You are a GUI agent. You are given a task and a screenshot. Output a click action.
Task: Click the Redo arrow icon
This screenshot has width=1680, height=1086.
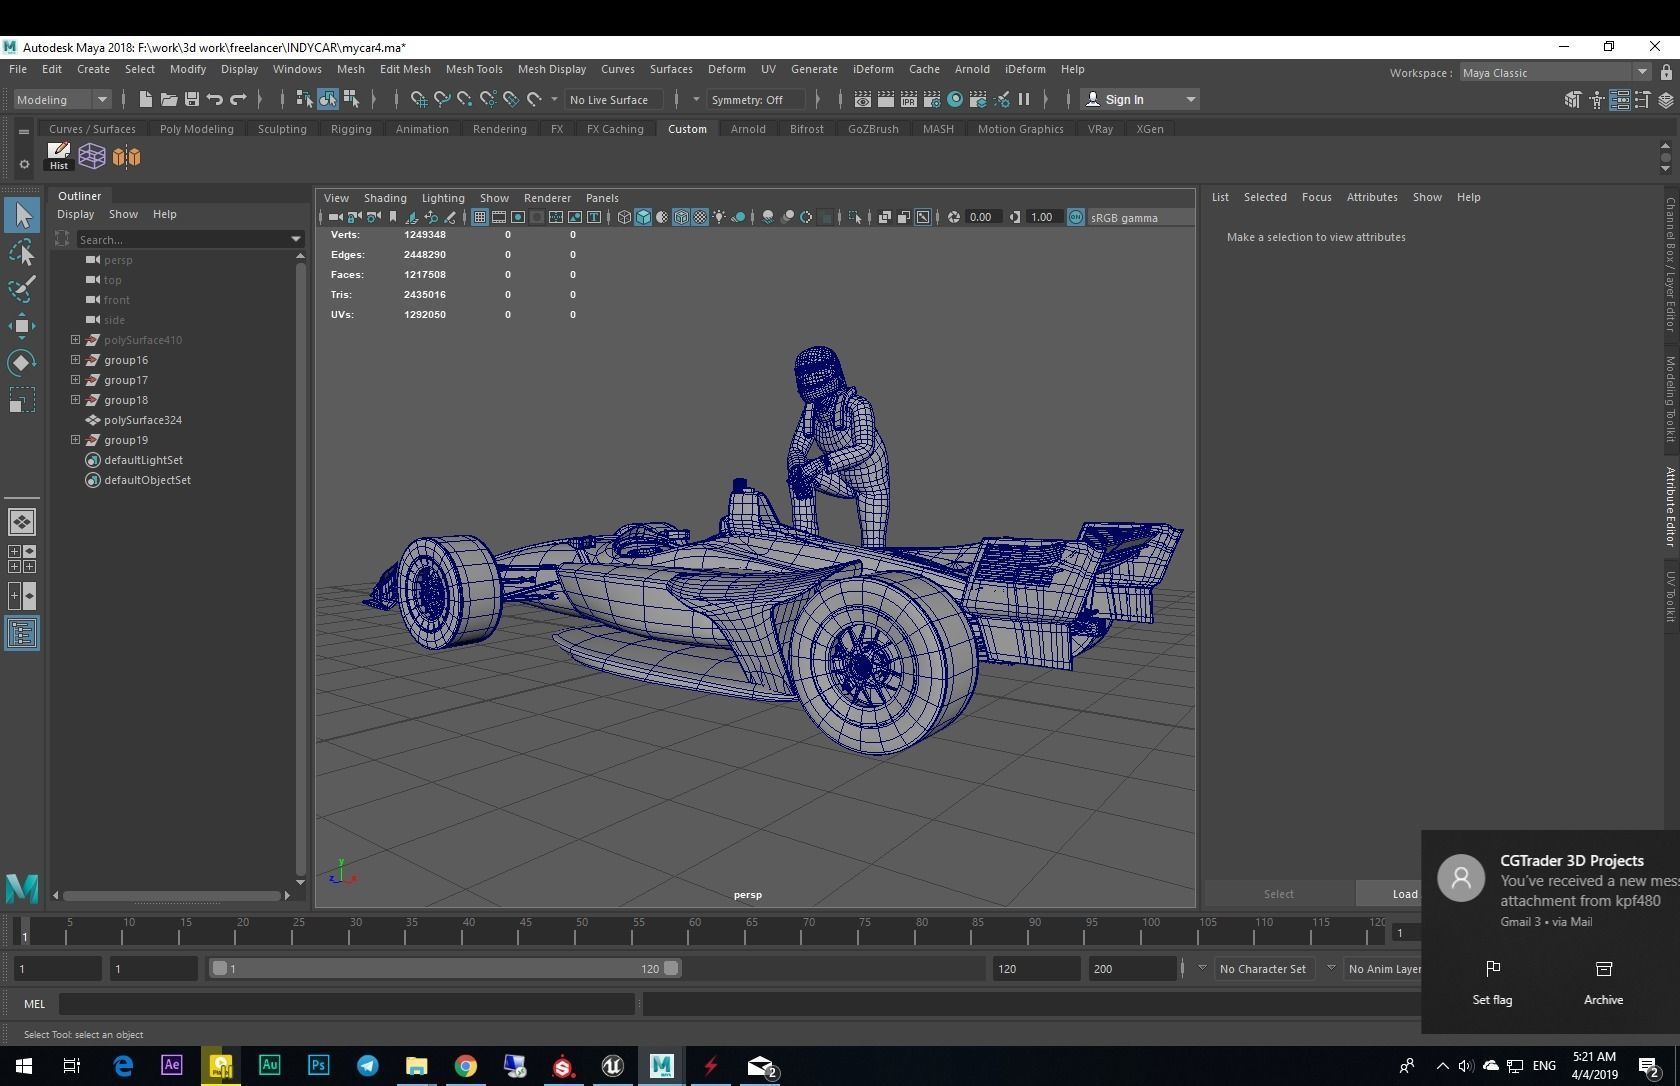238,99
